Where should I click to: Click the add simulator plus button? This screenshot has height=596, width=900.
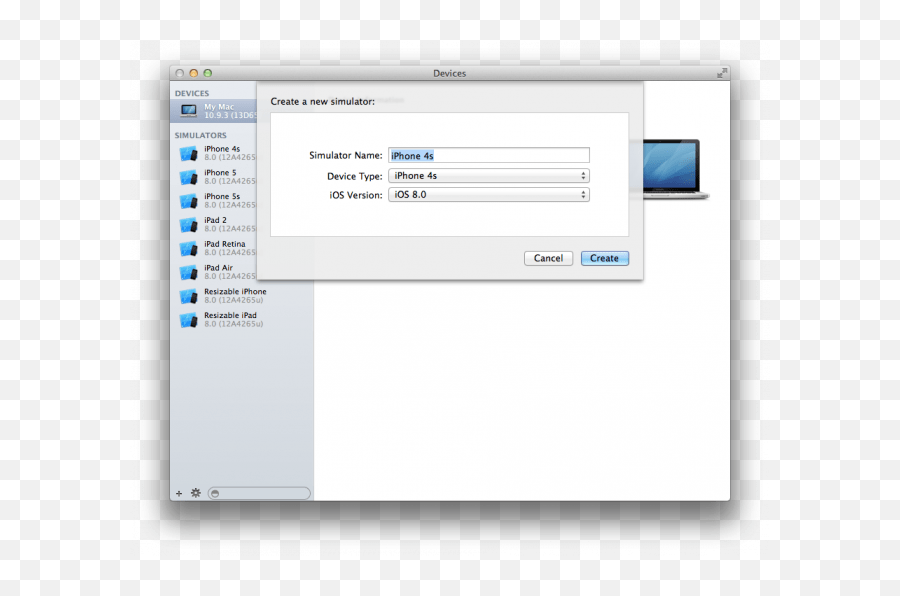point(178,492)
